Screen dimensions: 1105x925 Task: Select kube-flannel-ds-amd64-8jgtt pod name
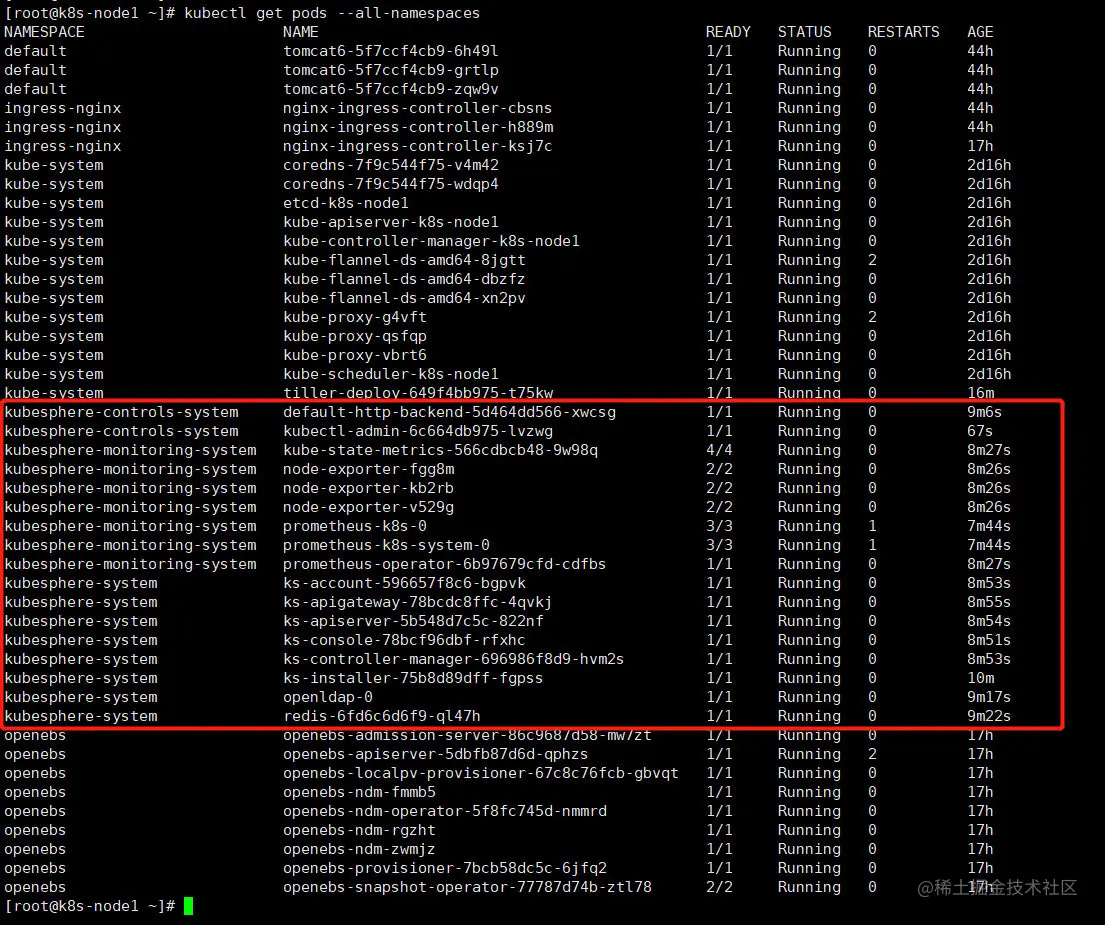click(x=404, y=261)
